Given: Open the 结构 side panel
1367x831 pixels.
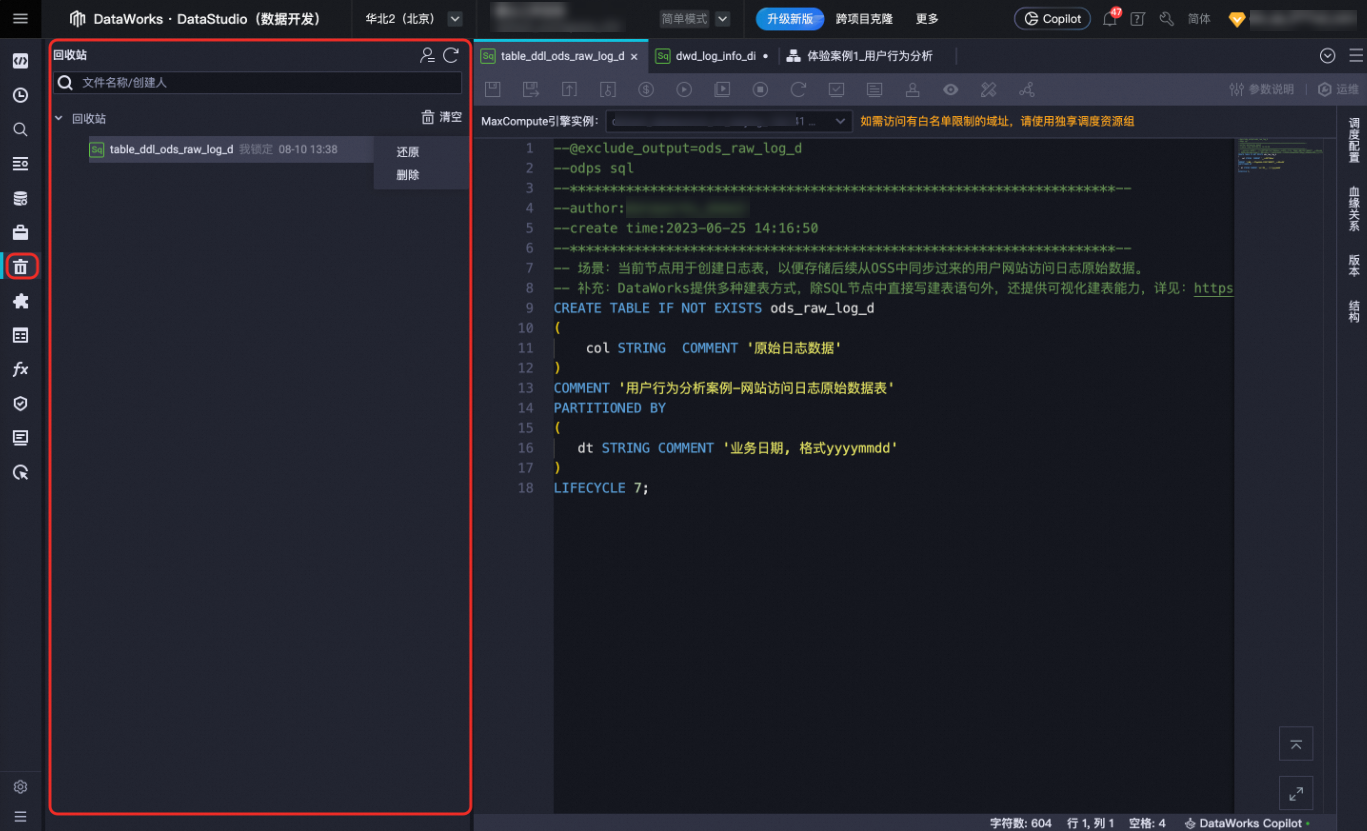Looking at the screenshot, I should (x=1353, y=312).
